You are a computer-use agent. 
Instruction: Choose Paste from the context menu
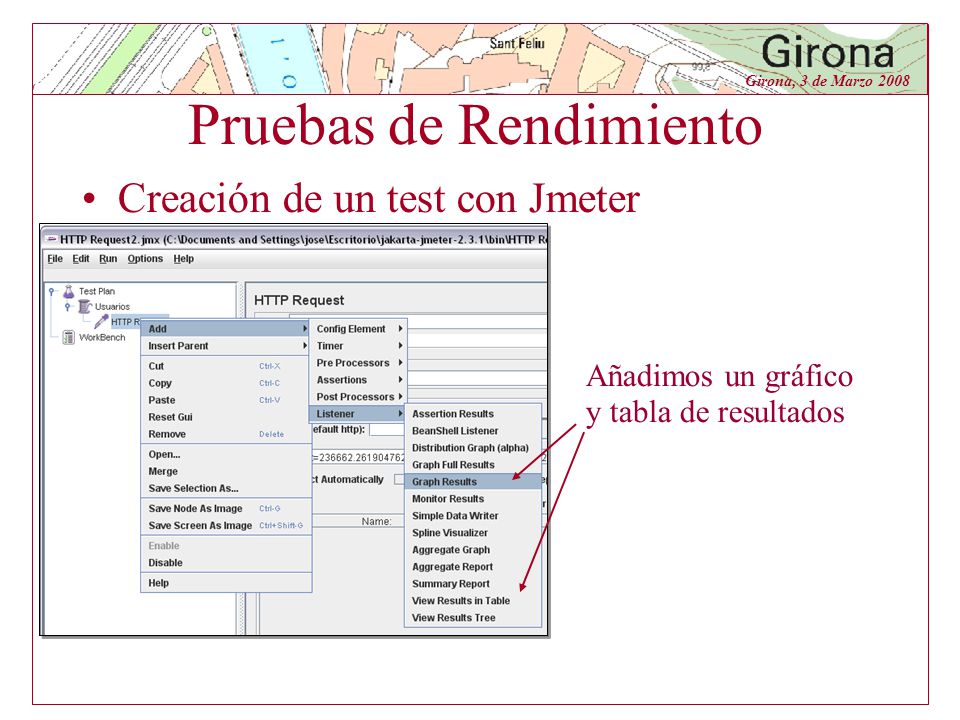coord(226,400)
